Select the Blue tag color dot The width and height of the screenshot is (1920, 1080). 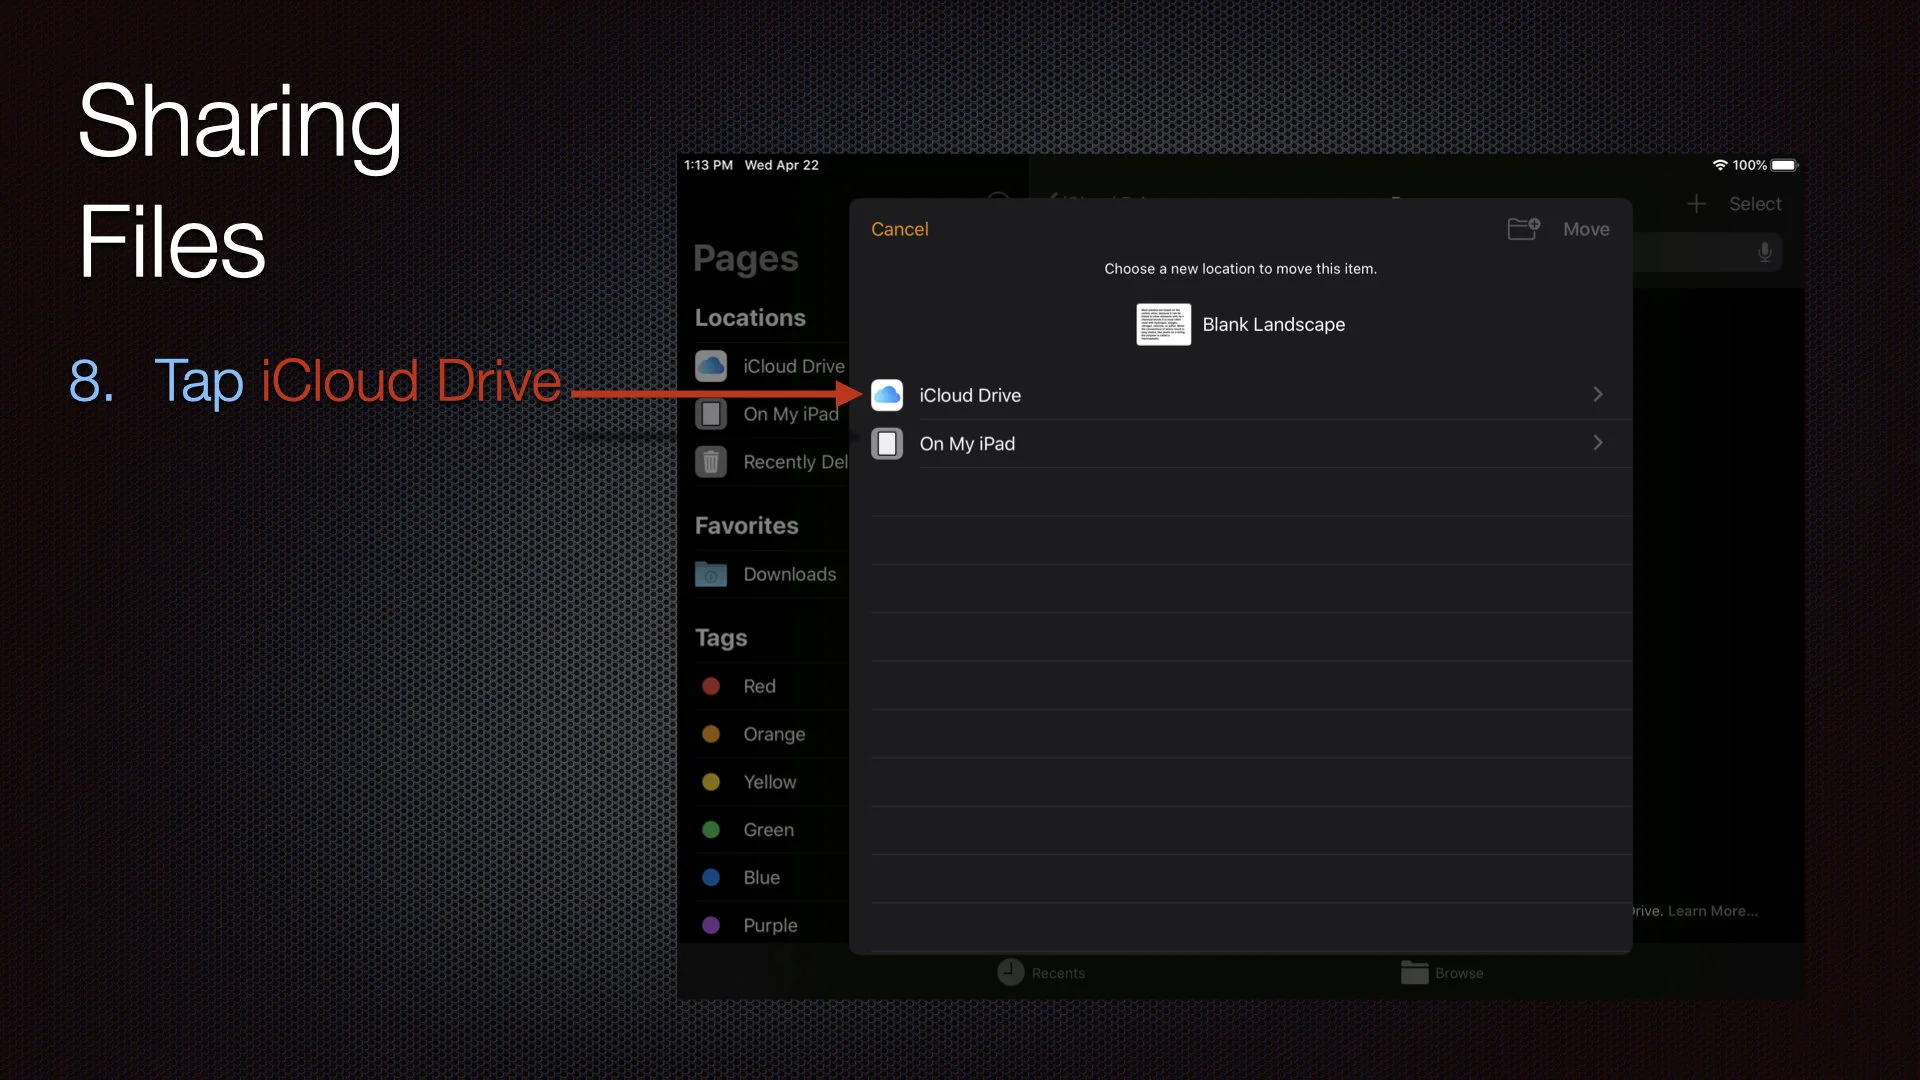point(711,877)
